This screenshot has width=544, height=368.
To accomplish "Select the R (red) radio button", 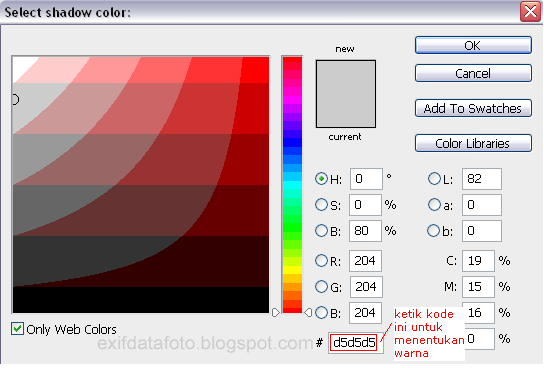I will (x=322, y=260).
